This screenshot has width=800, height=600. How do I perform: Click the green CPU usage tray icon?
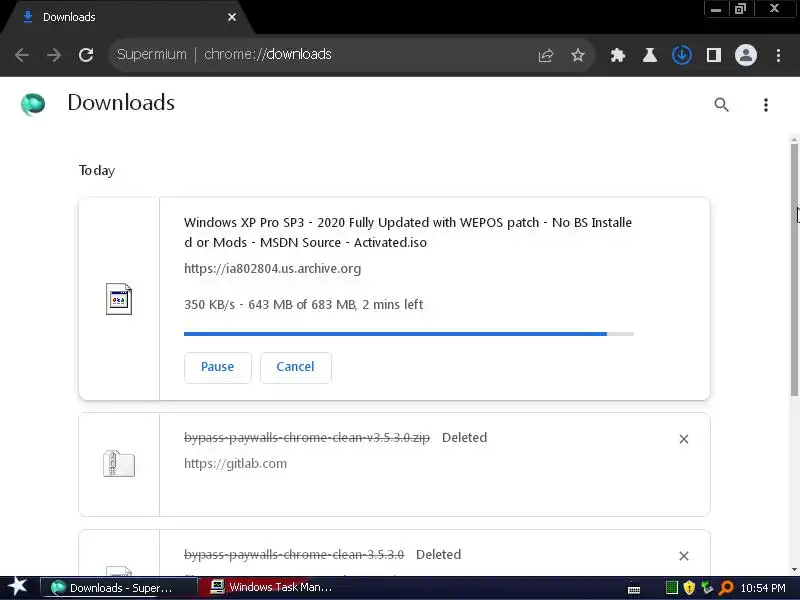coord(672,588)
